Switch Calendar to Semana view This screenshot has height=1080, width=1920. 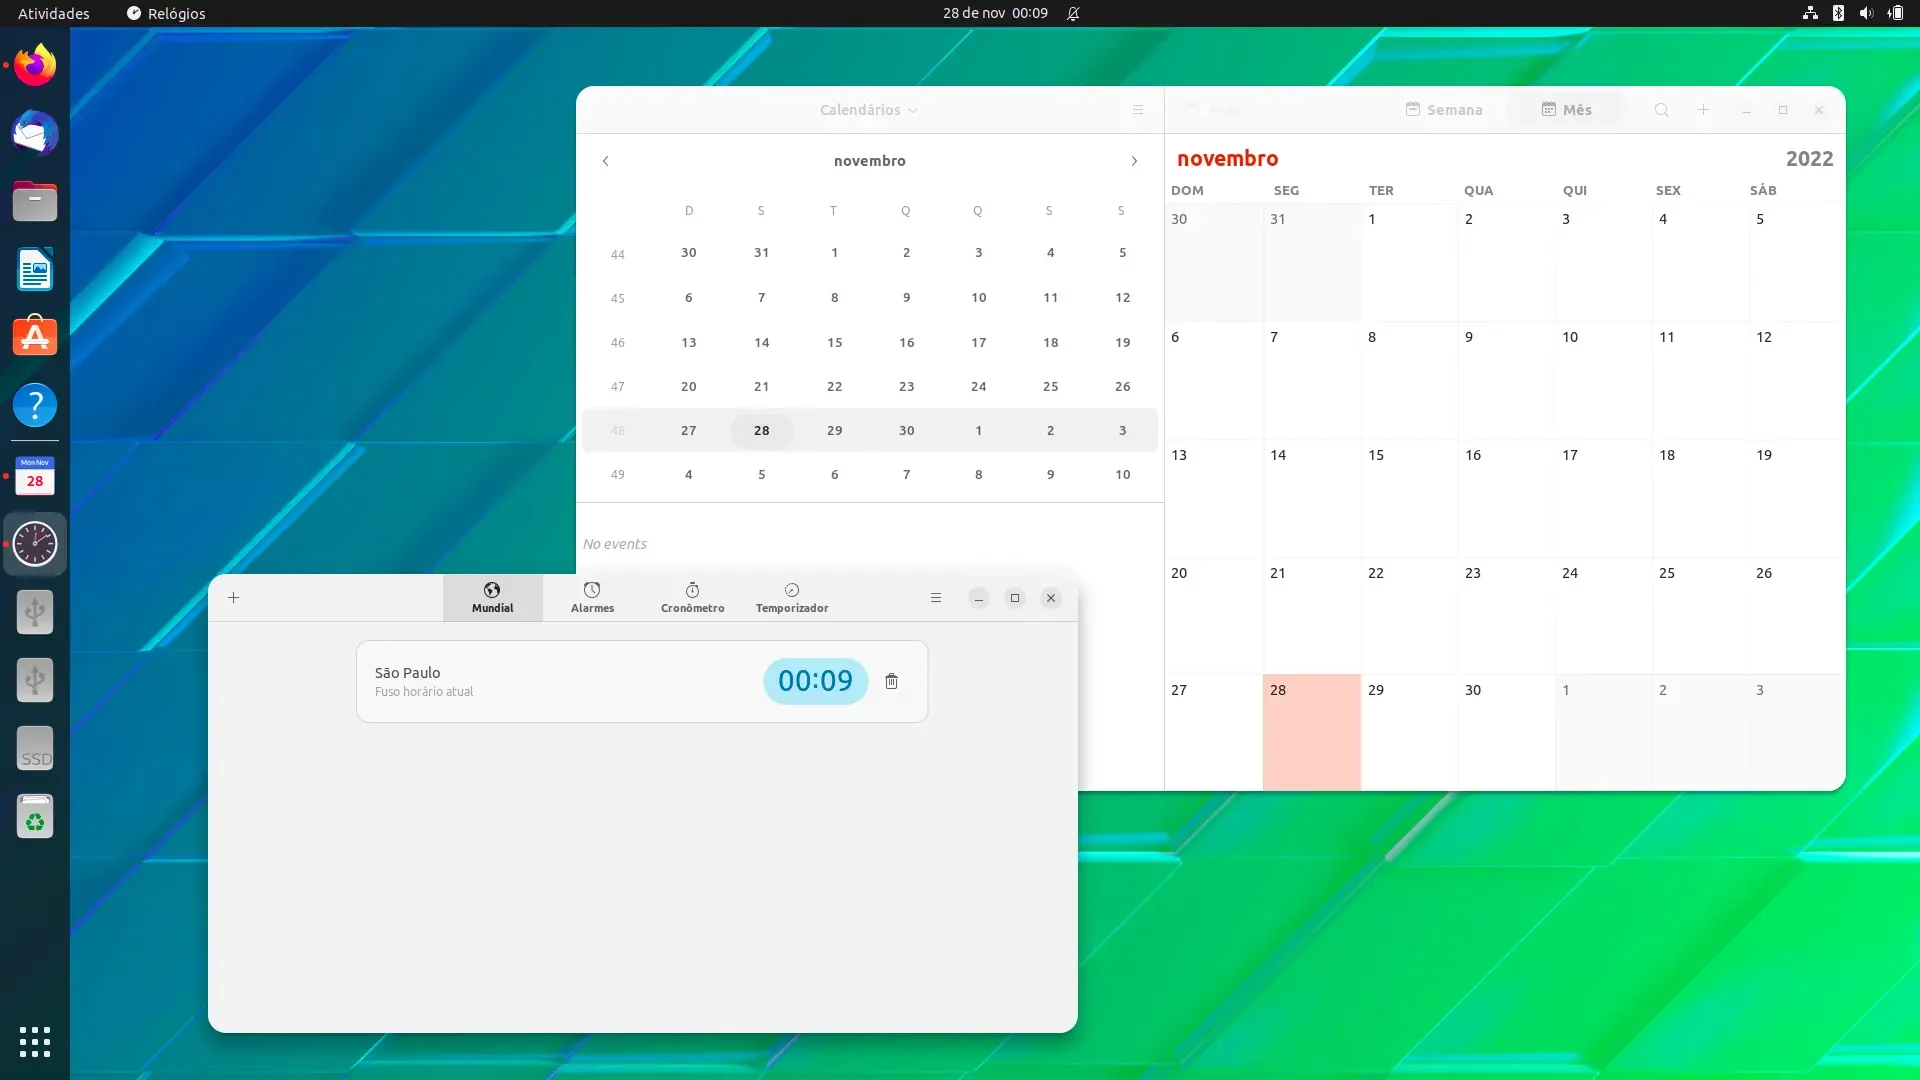(1444, 110)
